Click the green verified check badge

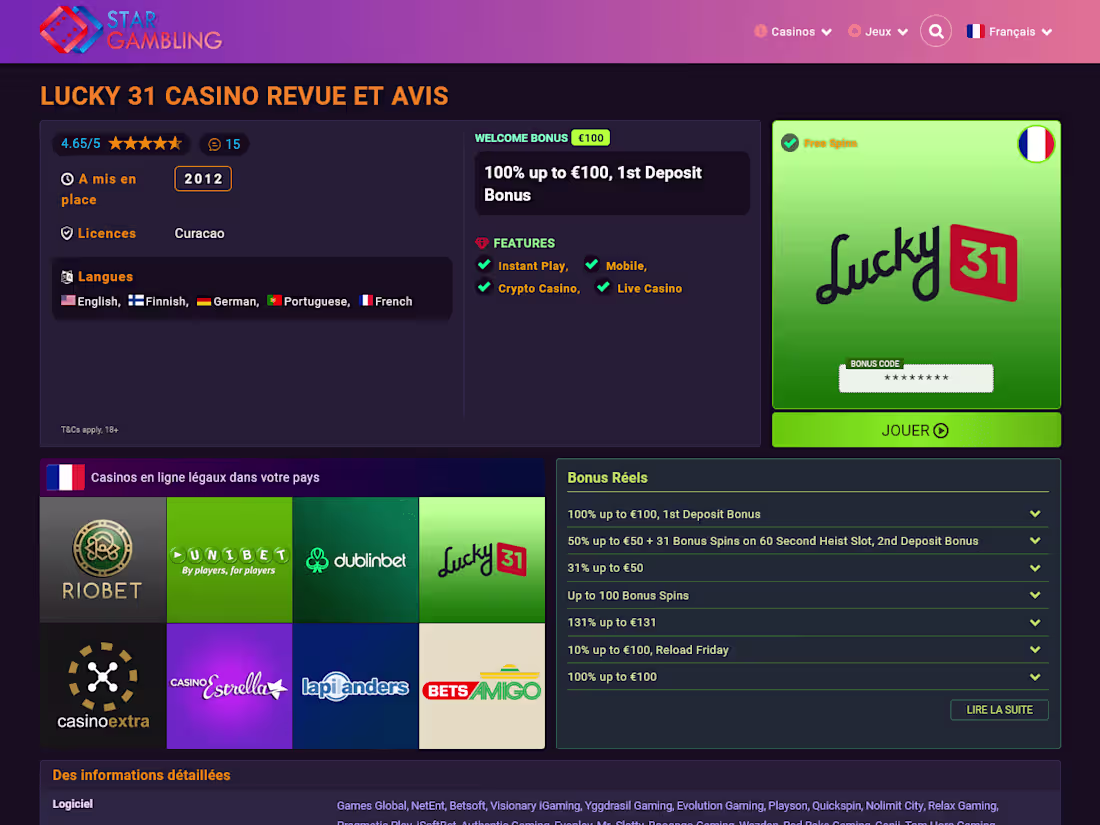[790, 142]
